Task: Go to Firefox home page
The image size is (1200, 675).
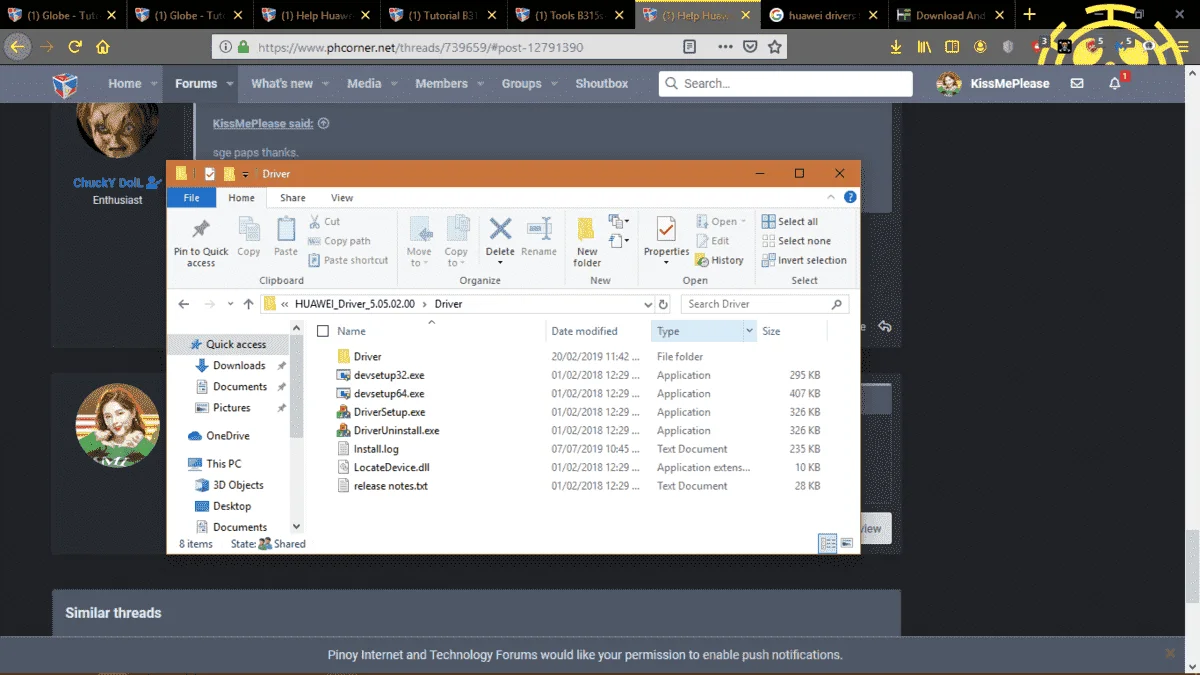Action: 103,46
